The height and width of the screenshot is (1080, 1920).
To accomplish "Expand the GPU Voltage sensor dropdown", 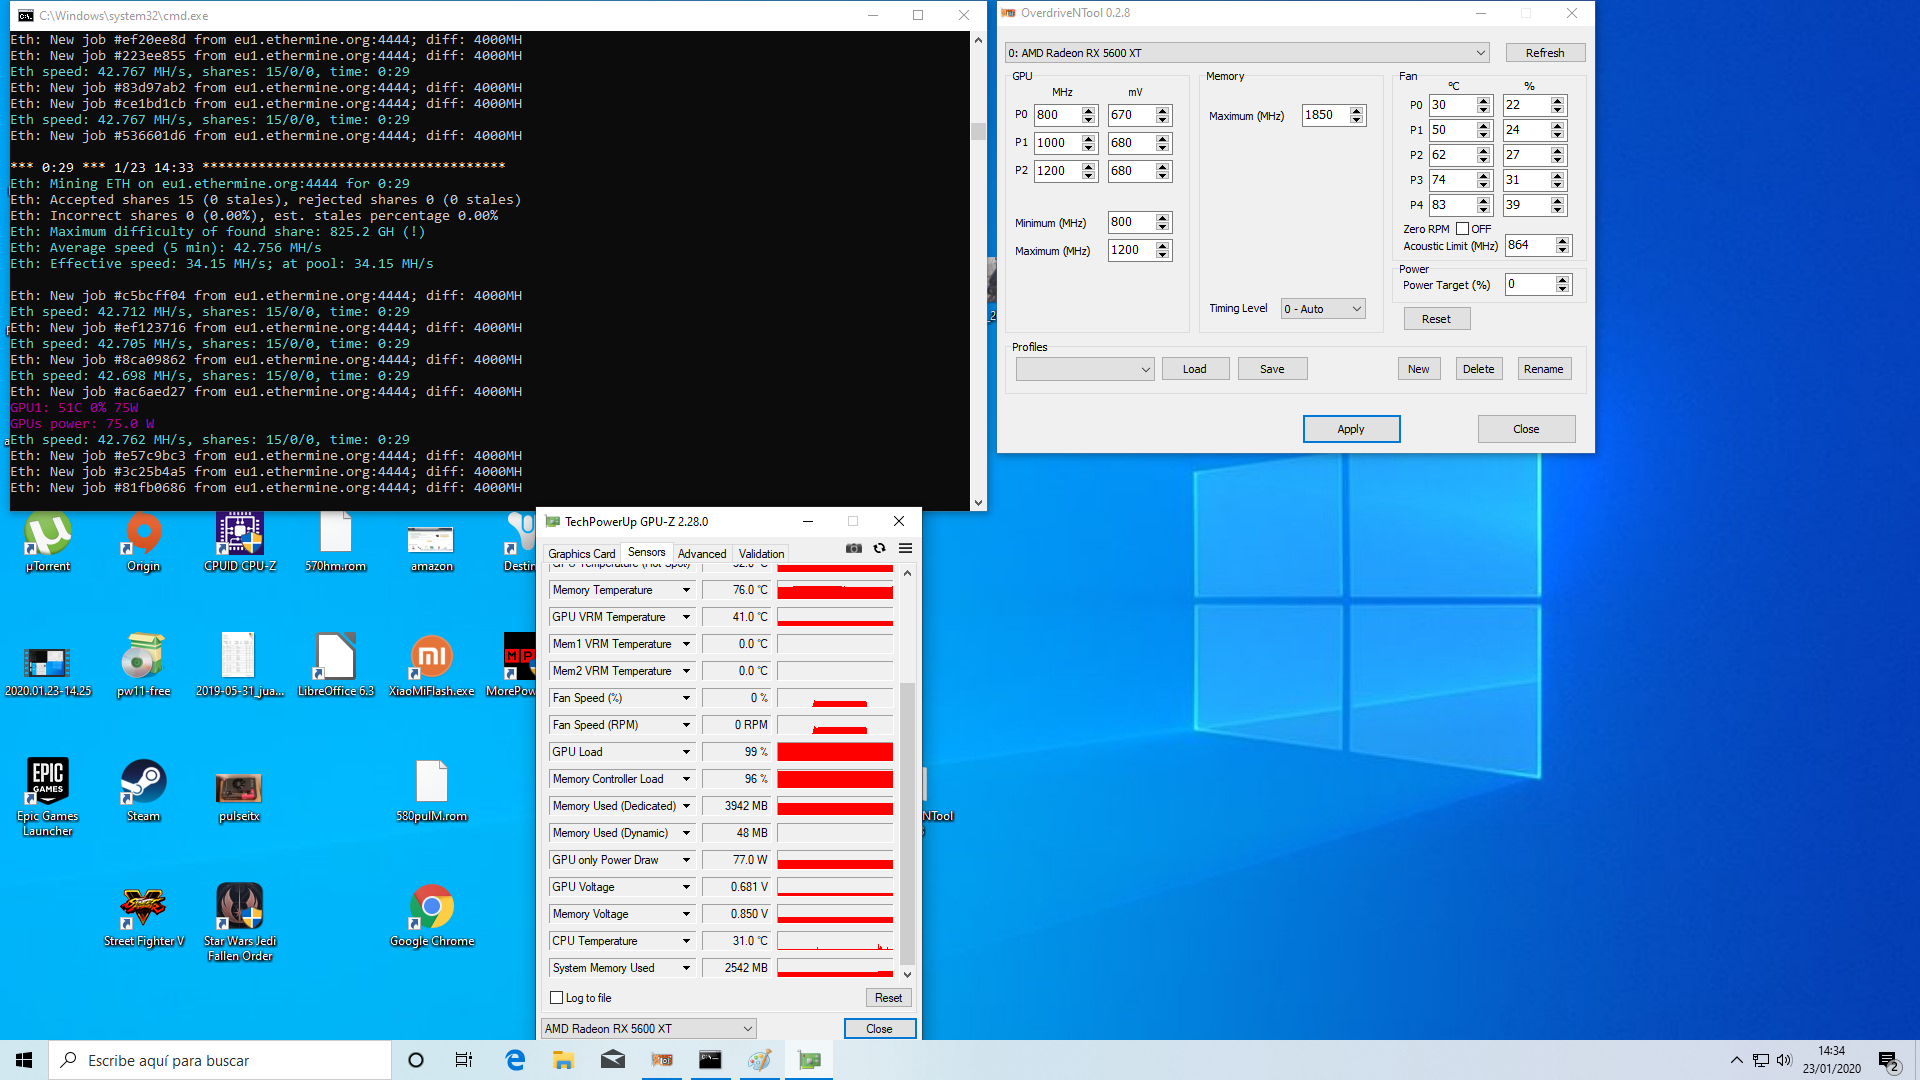I will 686,887.
